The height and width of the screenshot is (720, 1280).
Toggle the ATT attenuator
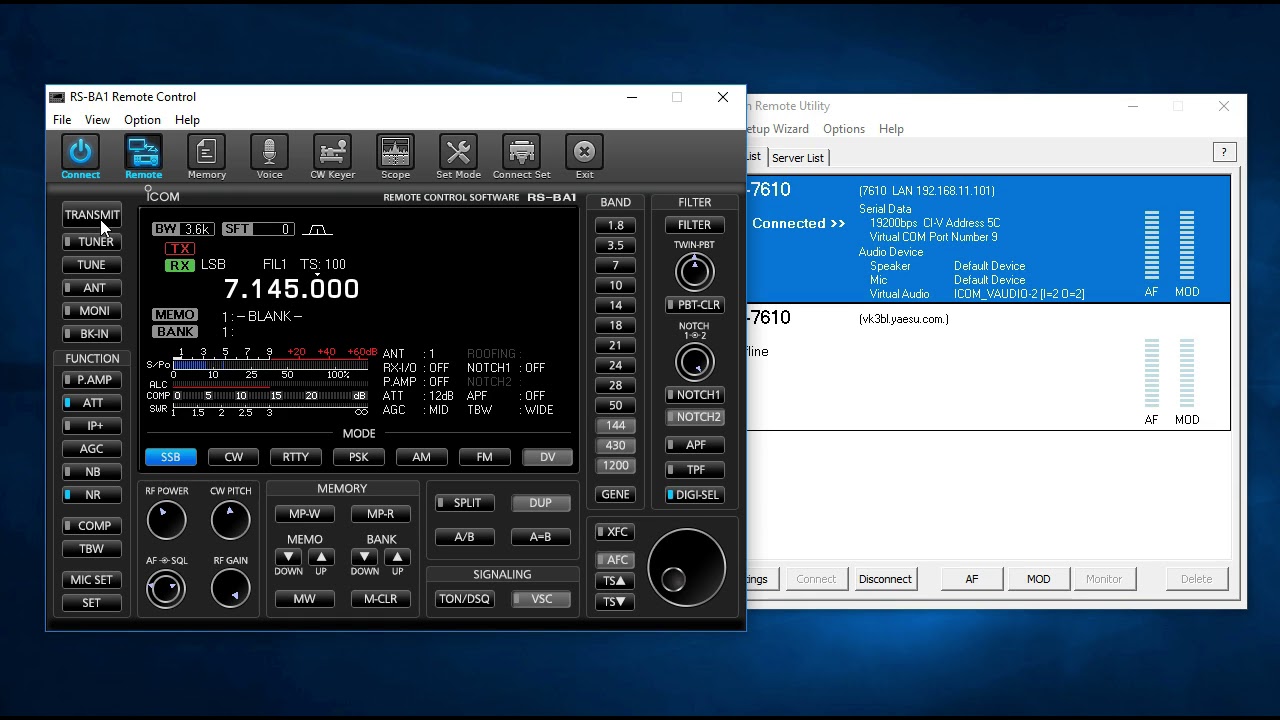(91, 403)
